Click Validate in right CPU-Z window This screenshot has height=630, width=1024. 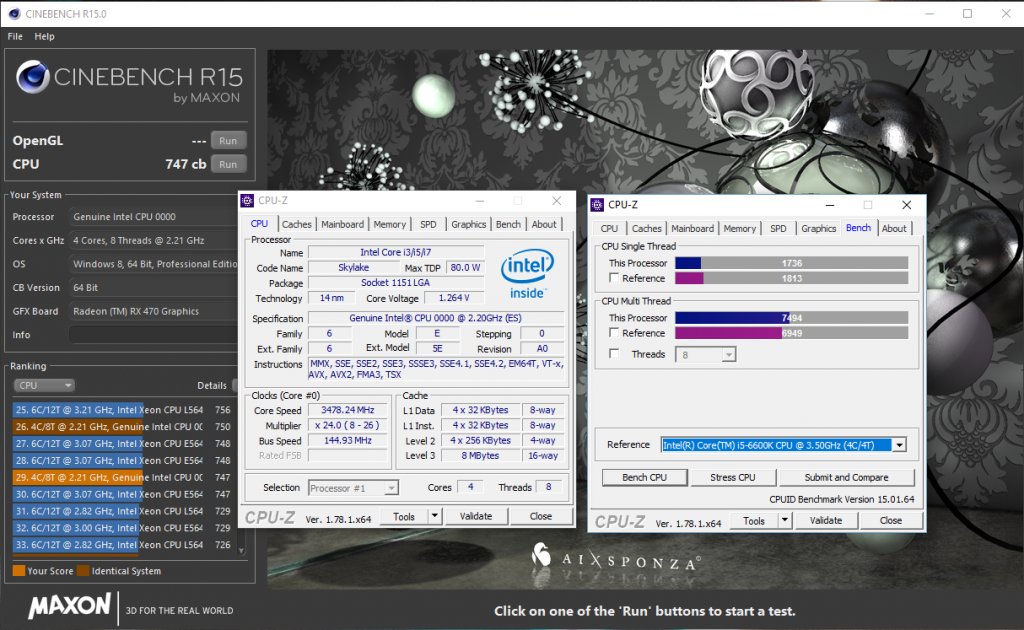tap(825, 521)
